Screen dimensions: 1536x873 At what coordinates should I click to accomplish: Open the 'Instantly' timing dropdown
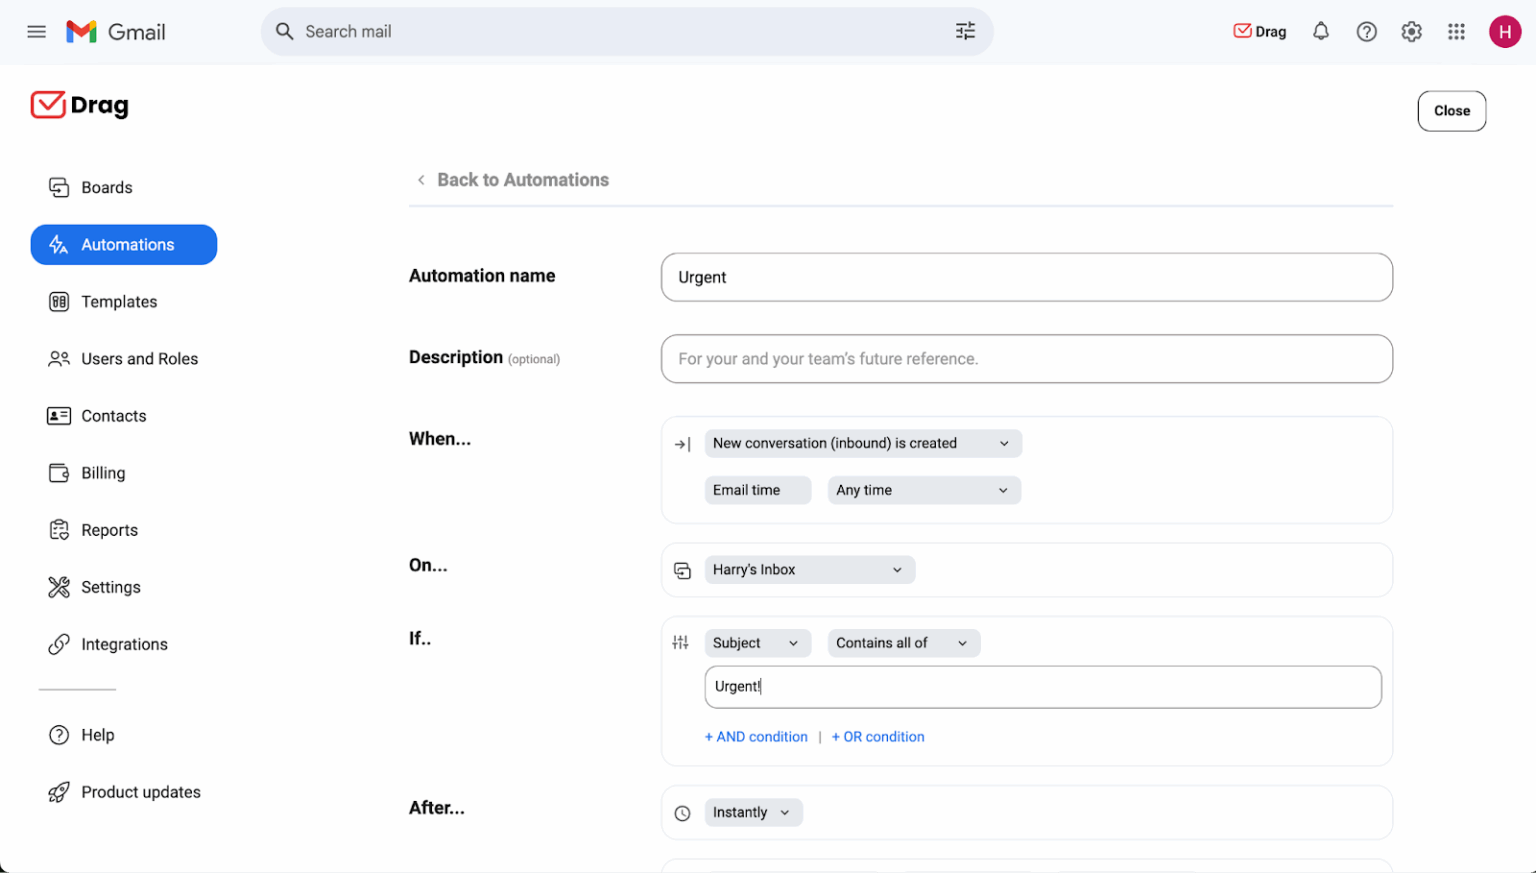752,812
